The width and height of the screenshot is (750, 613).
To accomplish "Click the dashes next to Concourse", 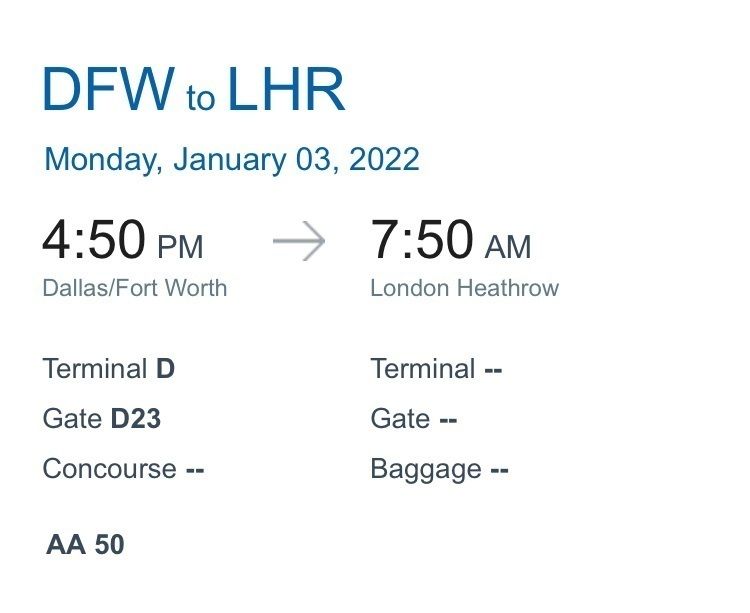I will (194, 469).
